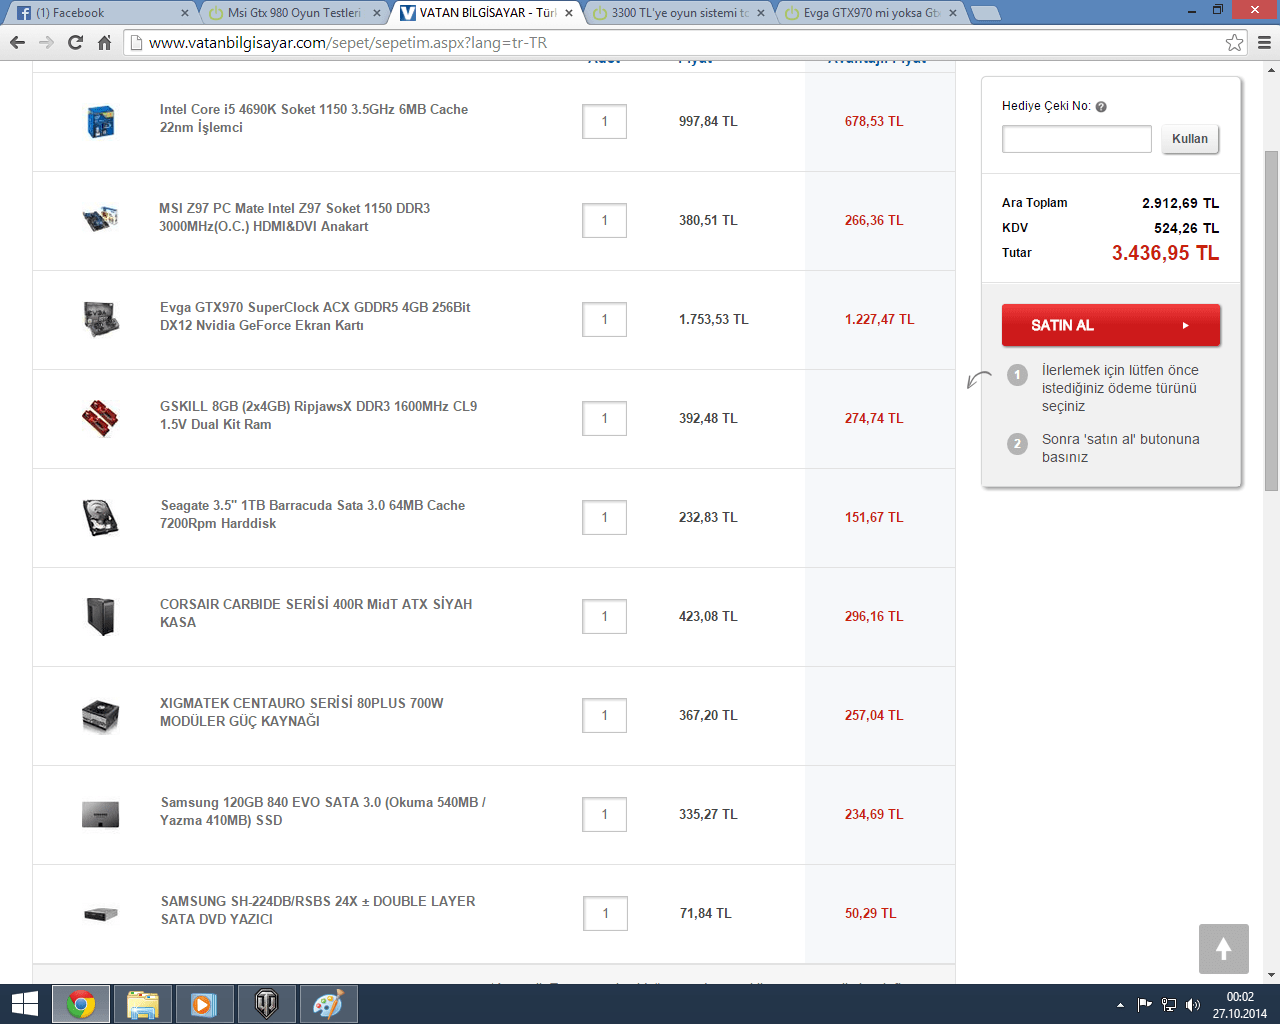Image resolution: width=1280 pixels, height=1024 pixels.
Task: Close the VATAN BİLGİSAYAR tab
Action: tap(569, 13)
